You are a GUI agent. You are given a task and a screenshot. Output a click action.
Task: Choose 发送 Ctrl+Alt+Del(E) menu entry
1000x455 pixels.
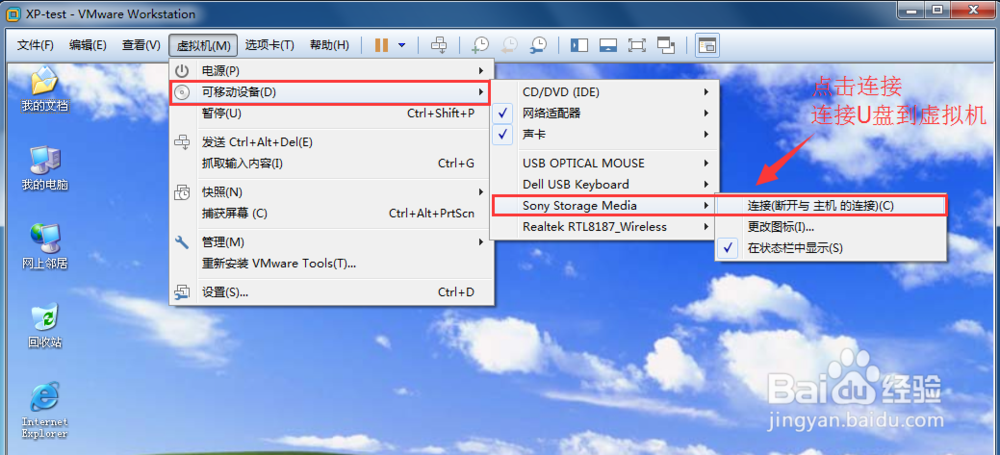tap(331, 142)
